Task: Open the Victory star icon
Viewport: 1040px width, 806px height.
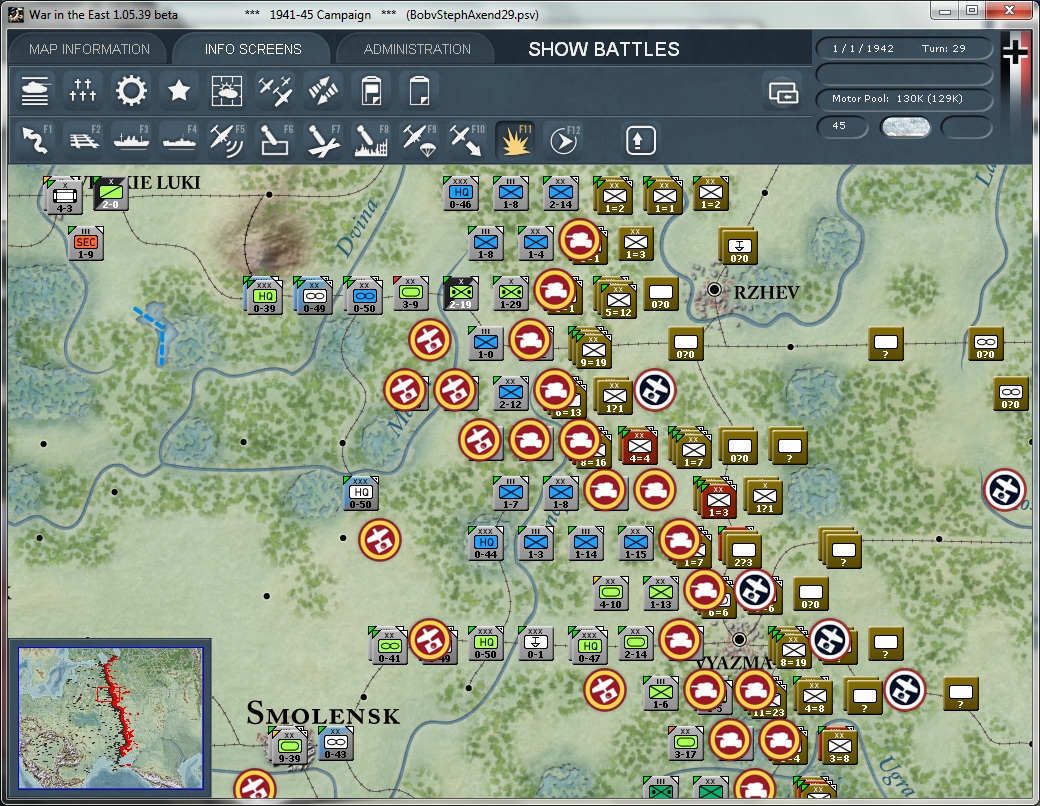Action: coord(178,91)
